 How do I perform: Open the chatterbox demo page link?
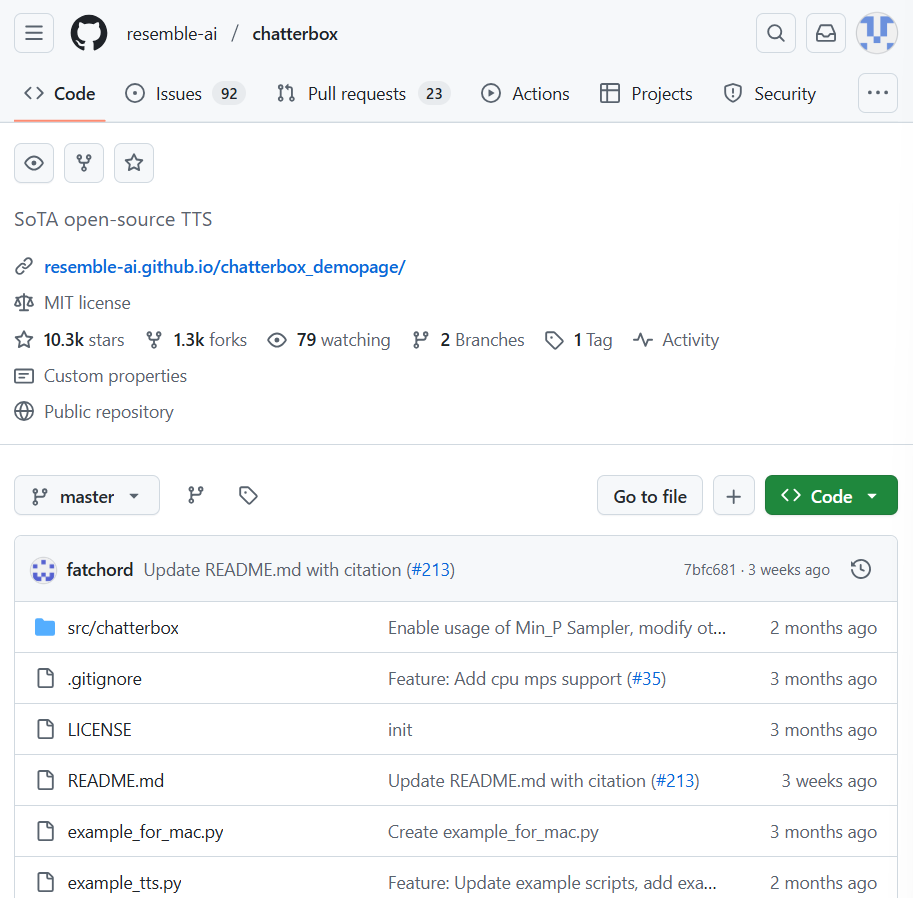click(224, 267)
